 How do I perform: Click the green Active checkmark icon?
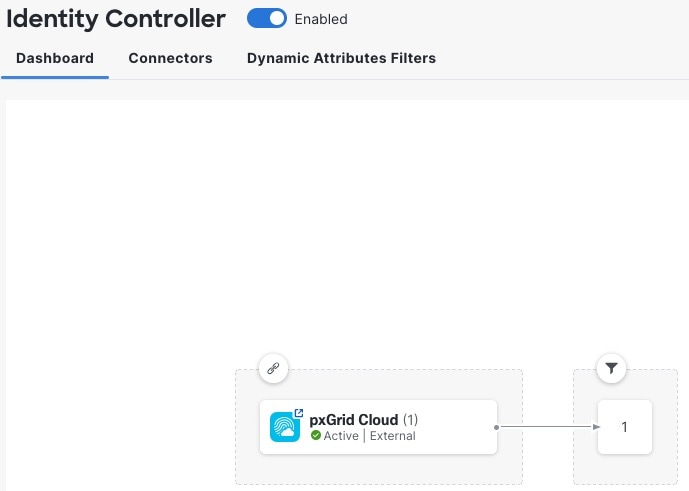tap(315, 435)
